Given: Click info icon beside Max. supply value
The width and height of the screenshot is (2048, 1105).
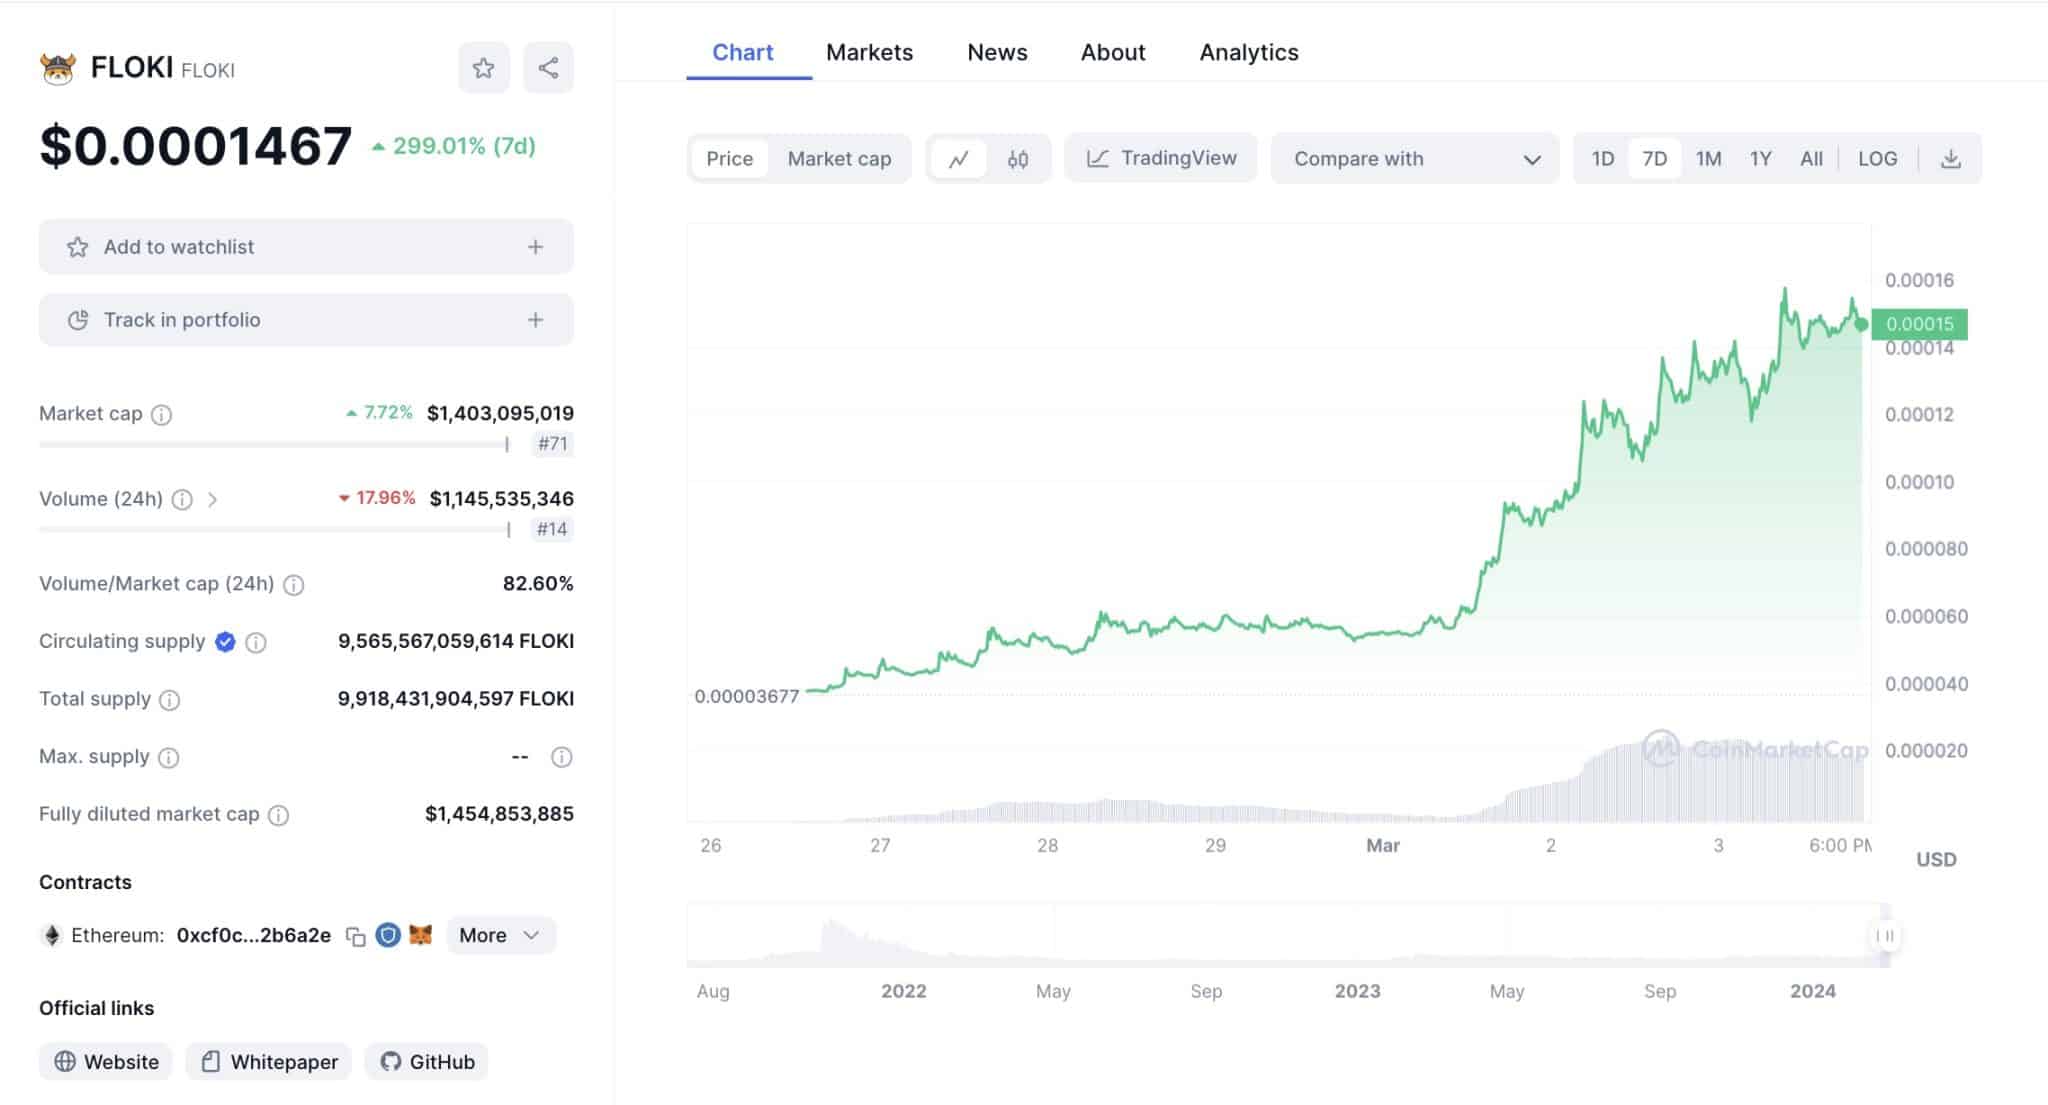Looking at the screenshot, I should point(562,757).
